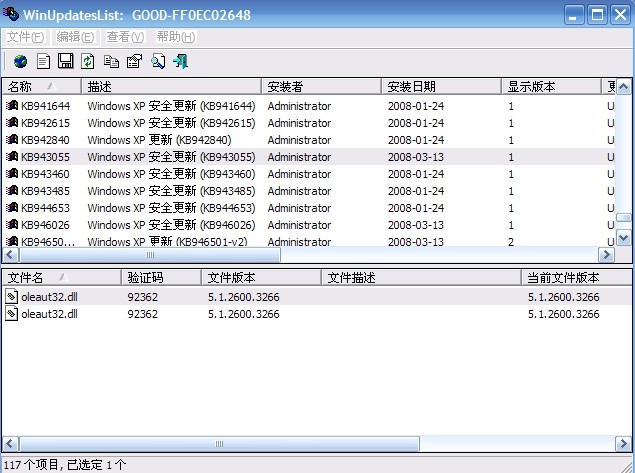Select the KB942615 name cell
The height and width of the screenshot is (473, 635).
(x=45, y=123)
